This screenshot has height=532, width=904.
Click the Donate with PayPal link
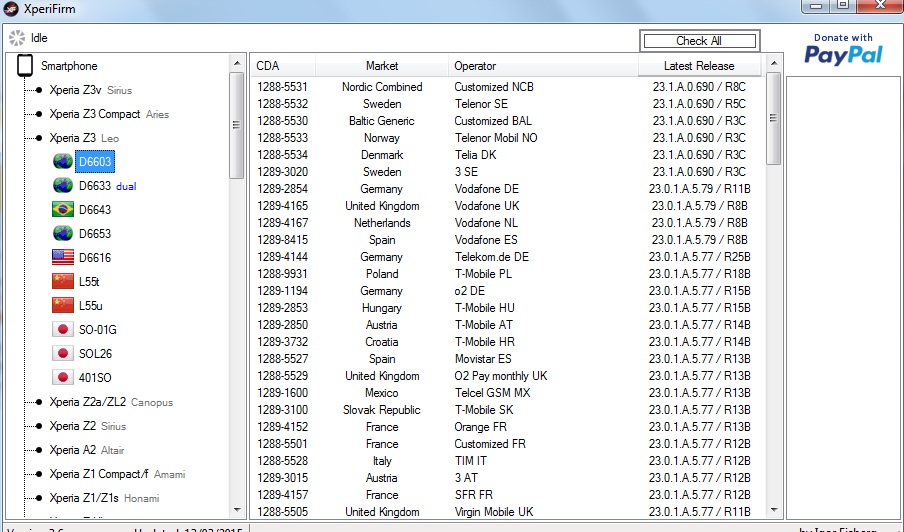click(x=843, y=49)
